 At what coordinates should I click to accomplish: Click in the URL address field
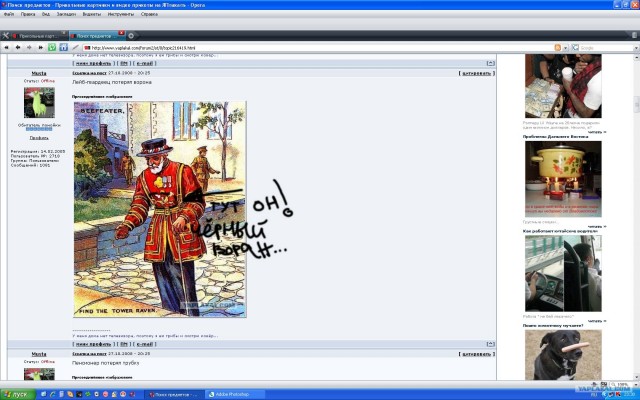pos(316,48)
